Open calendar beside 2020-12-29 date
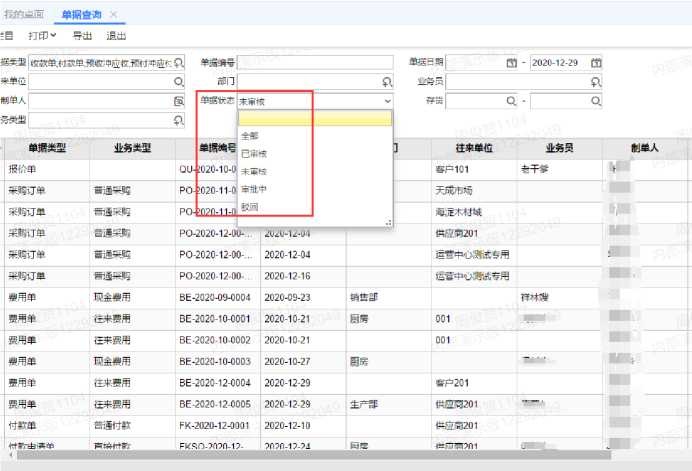Image resolution: width=692 pixels, height=471 pixels. click(x=596, y=63)
